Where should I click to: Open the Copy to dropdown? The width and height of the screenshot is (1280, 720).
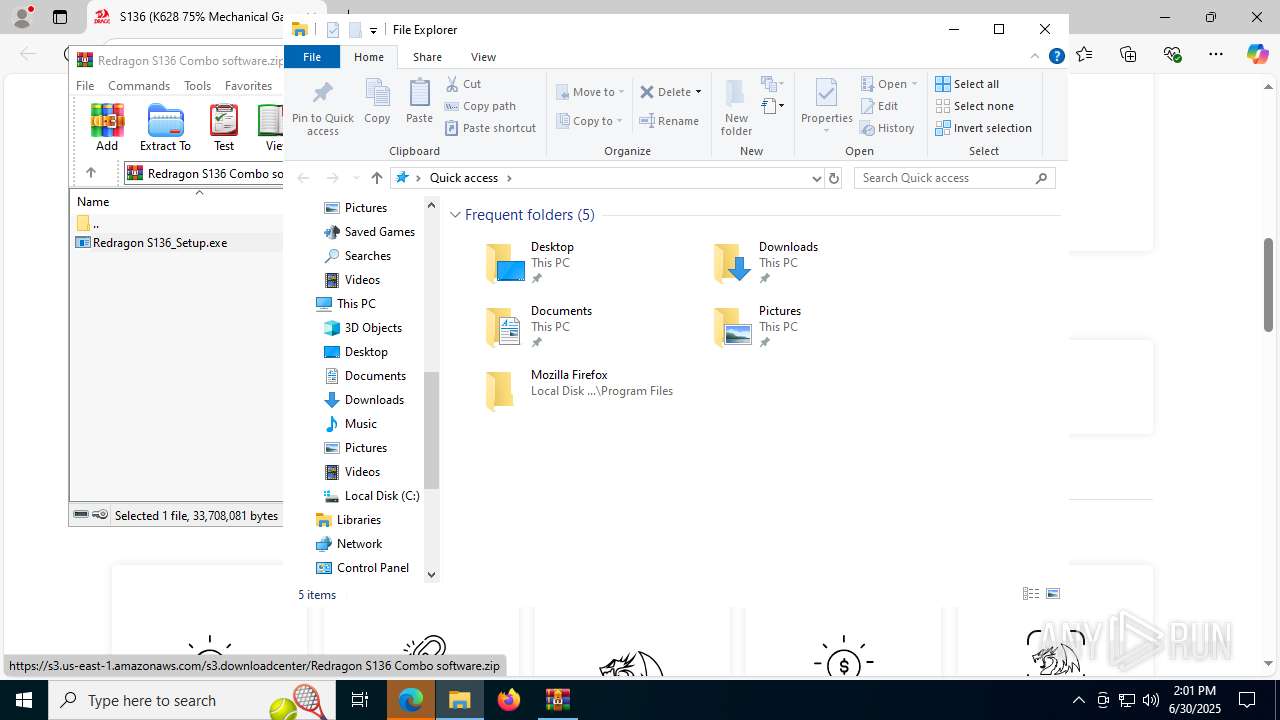click(590, 121)
